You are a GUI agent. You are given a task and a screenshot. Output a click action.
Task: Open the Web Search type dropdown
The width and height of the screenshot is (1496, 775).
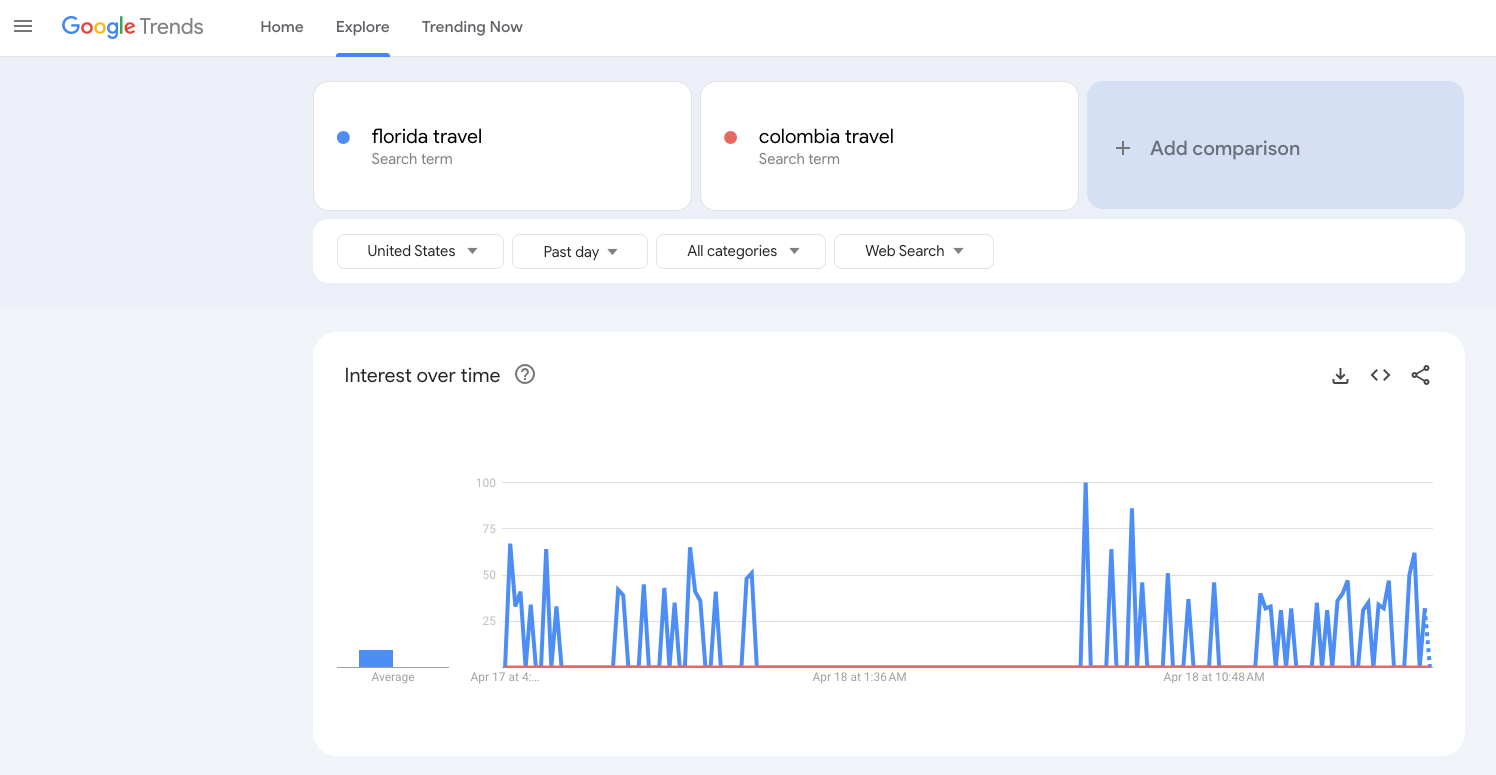(x=914, y=251)
